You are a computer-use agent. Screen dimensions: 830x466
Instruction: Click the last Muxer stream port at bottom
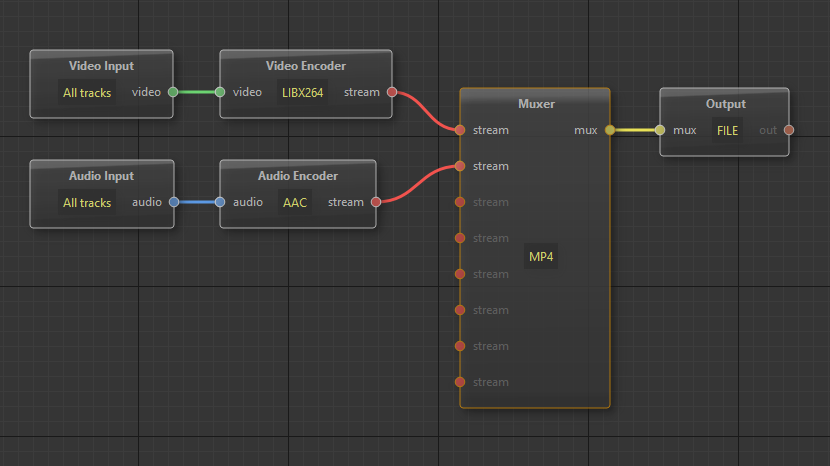(460, 382)
